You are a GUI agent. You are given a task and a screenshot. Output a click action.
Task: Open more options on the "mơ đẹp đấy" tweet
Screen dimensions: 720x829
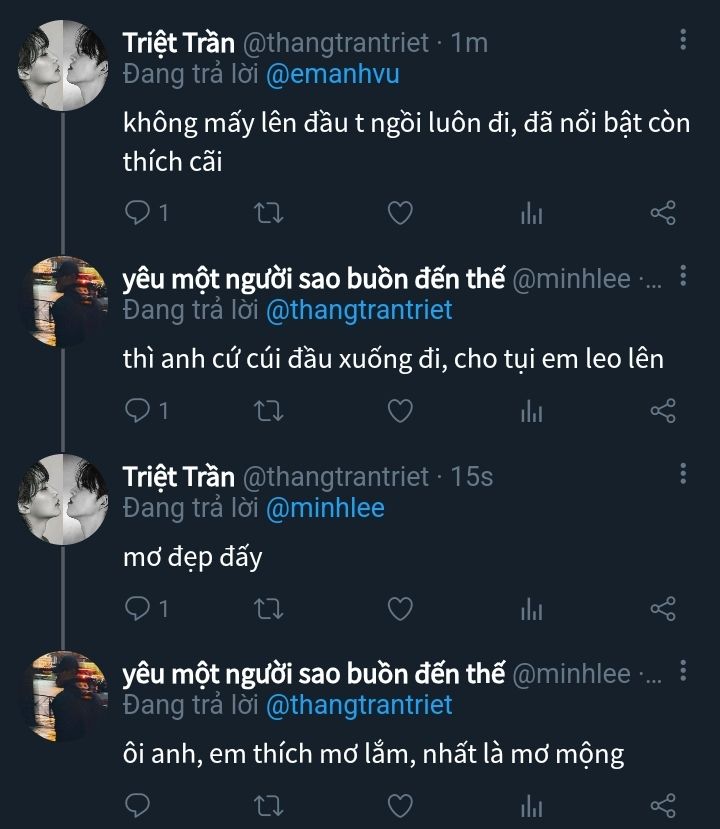(683, 474)
